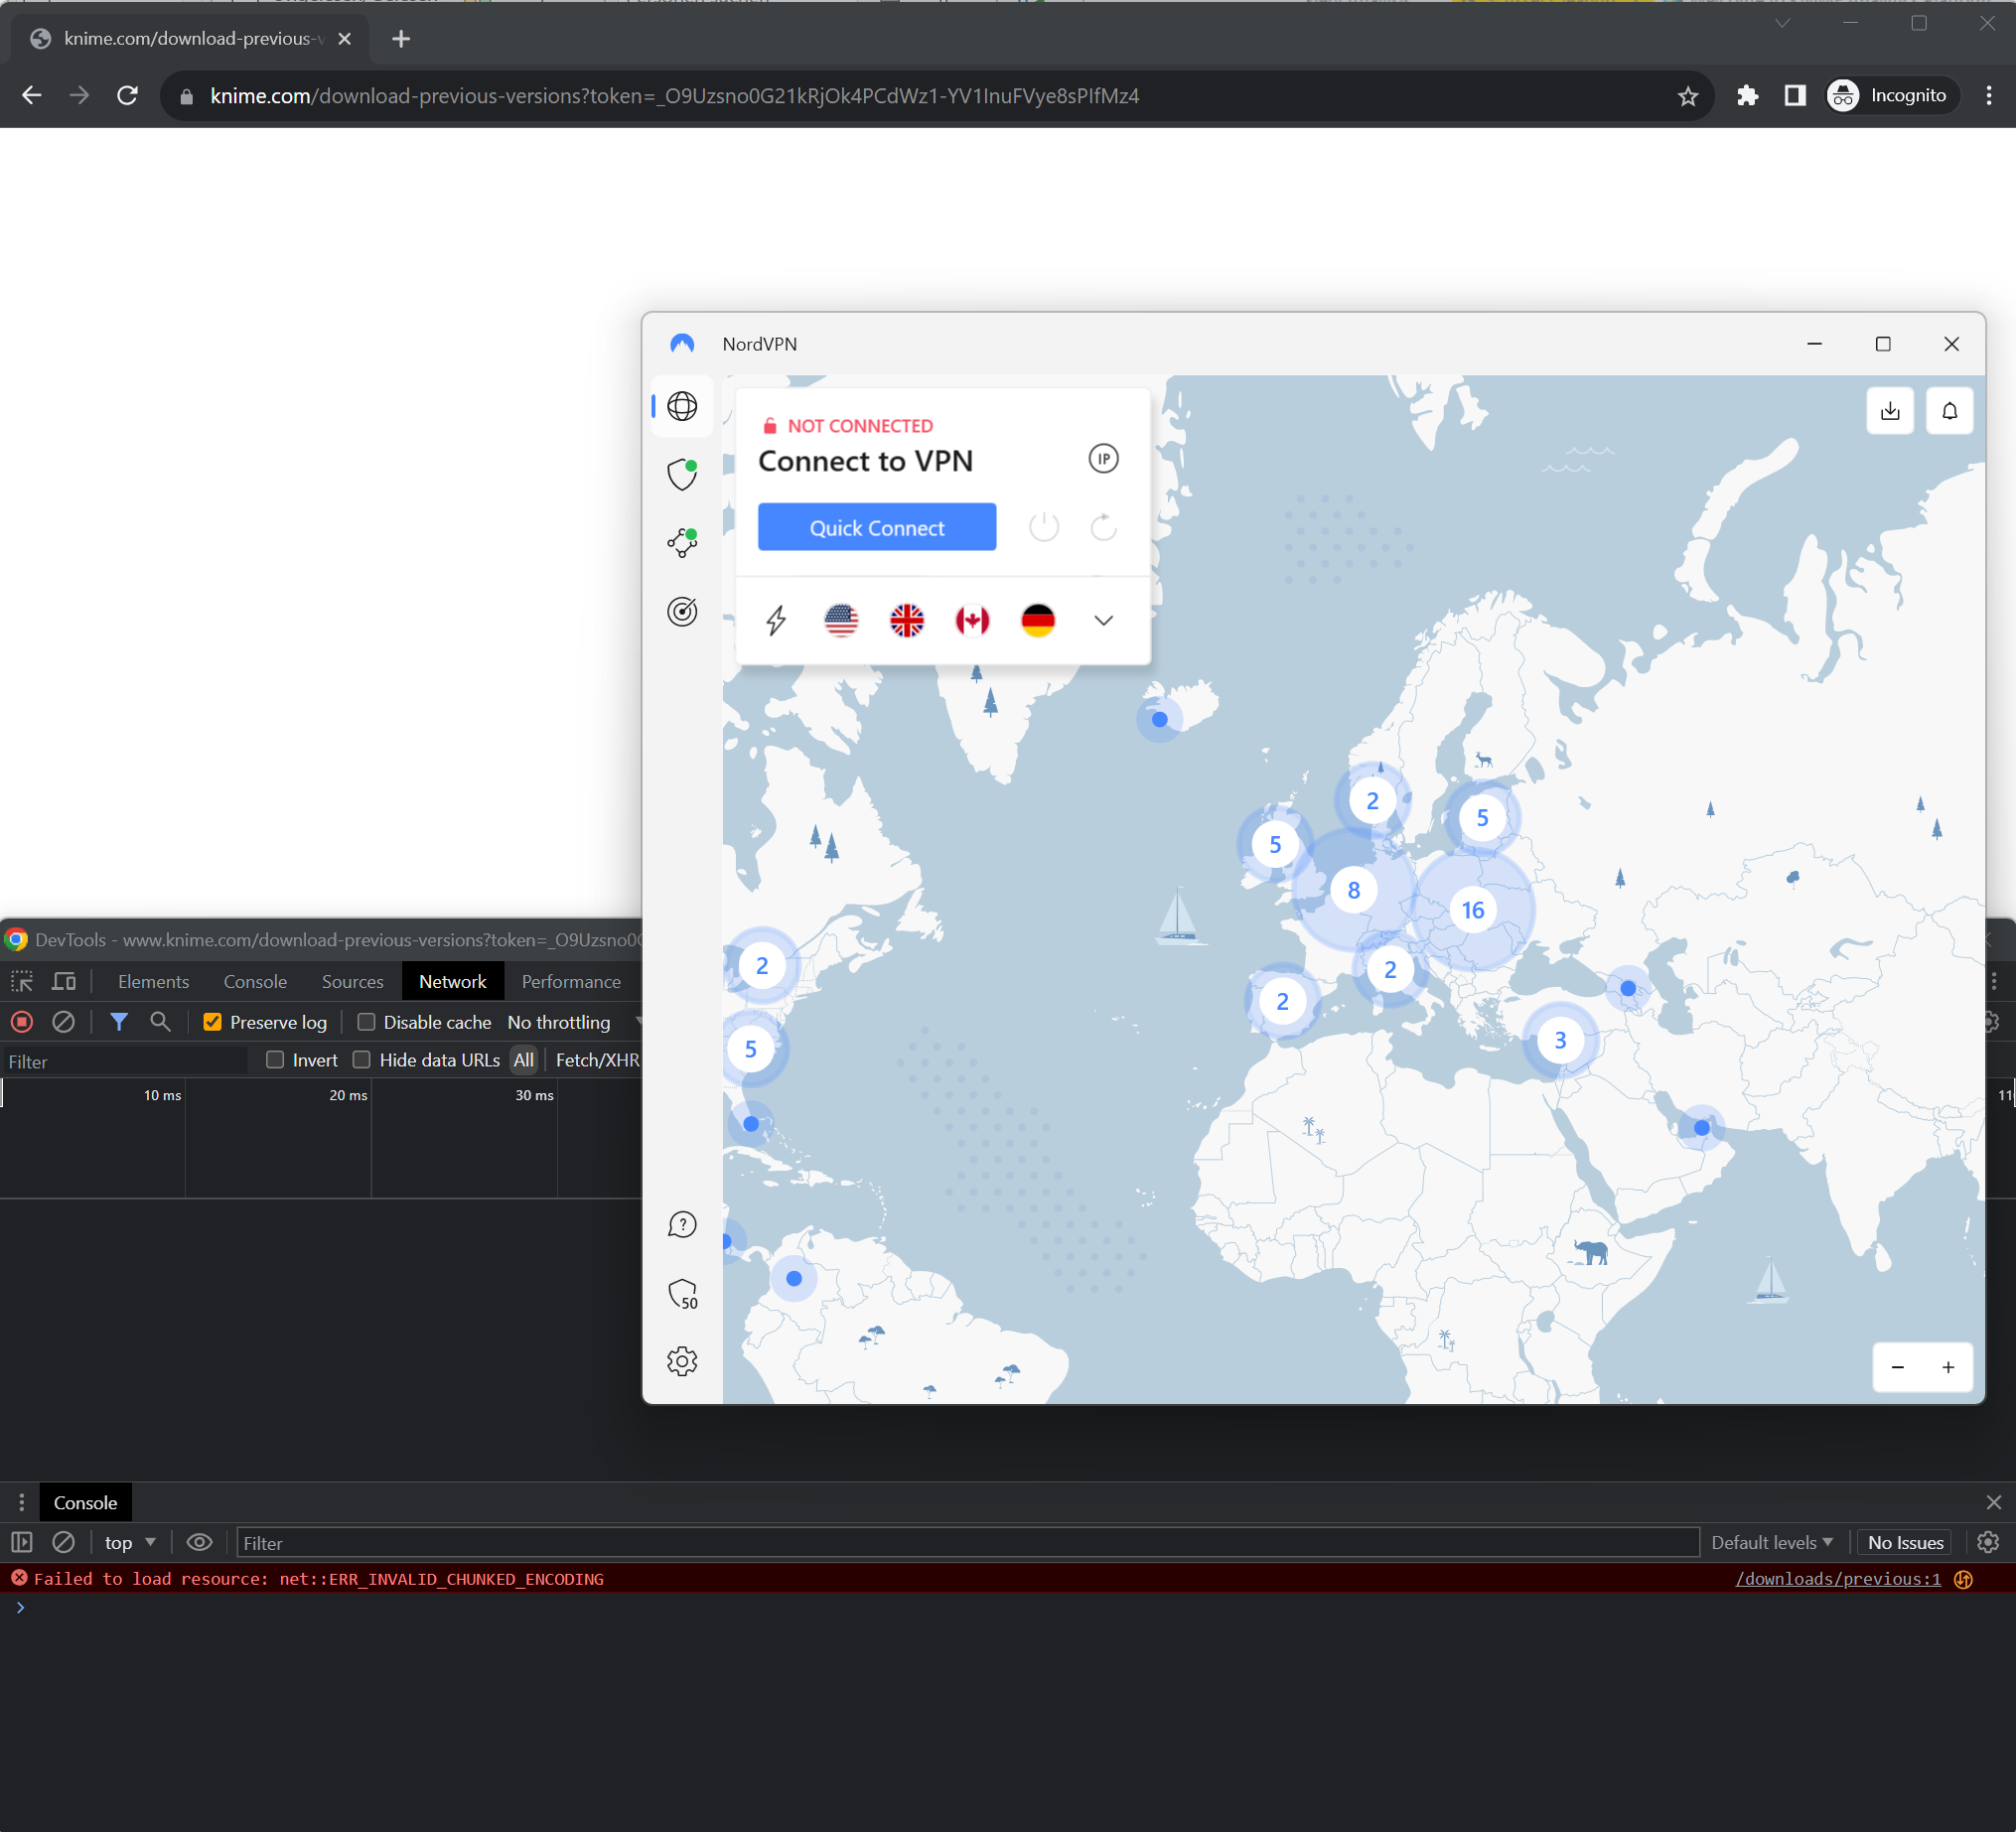Connect to the Germany flag server

point(1038,620)
